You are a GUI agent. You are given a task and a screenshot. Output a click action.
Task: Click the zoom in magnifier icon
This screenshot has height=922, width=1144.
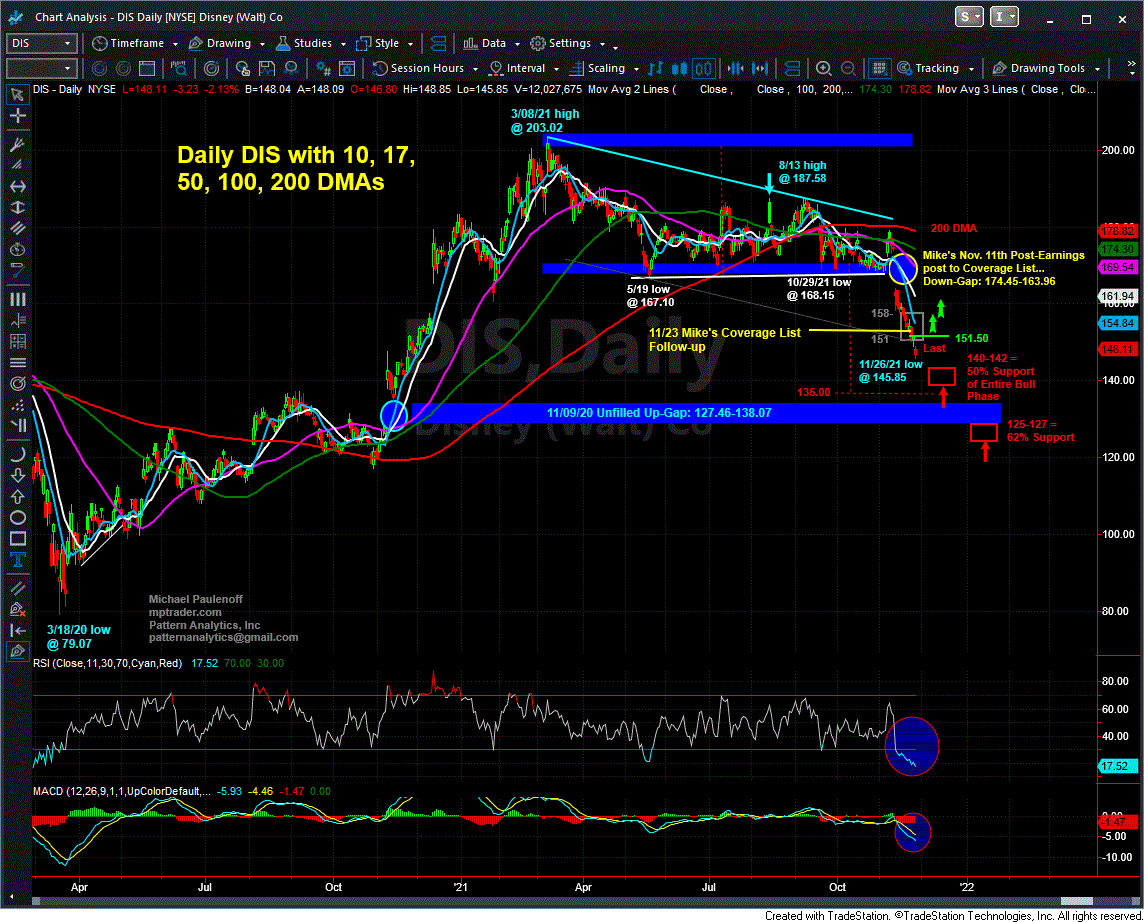(824, 69)
